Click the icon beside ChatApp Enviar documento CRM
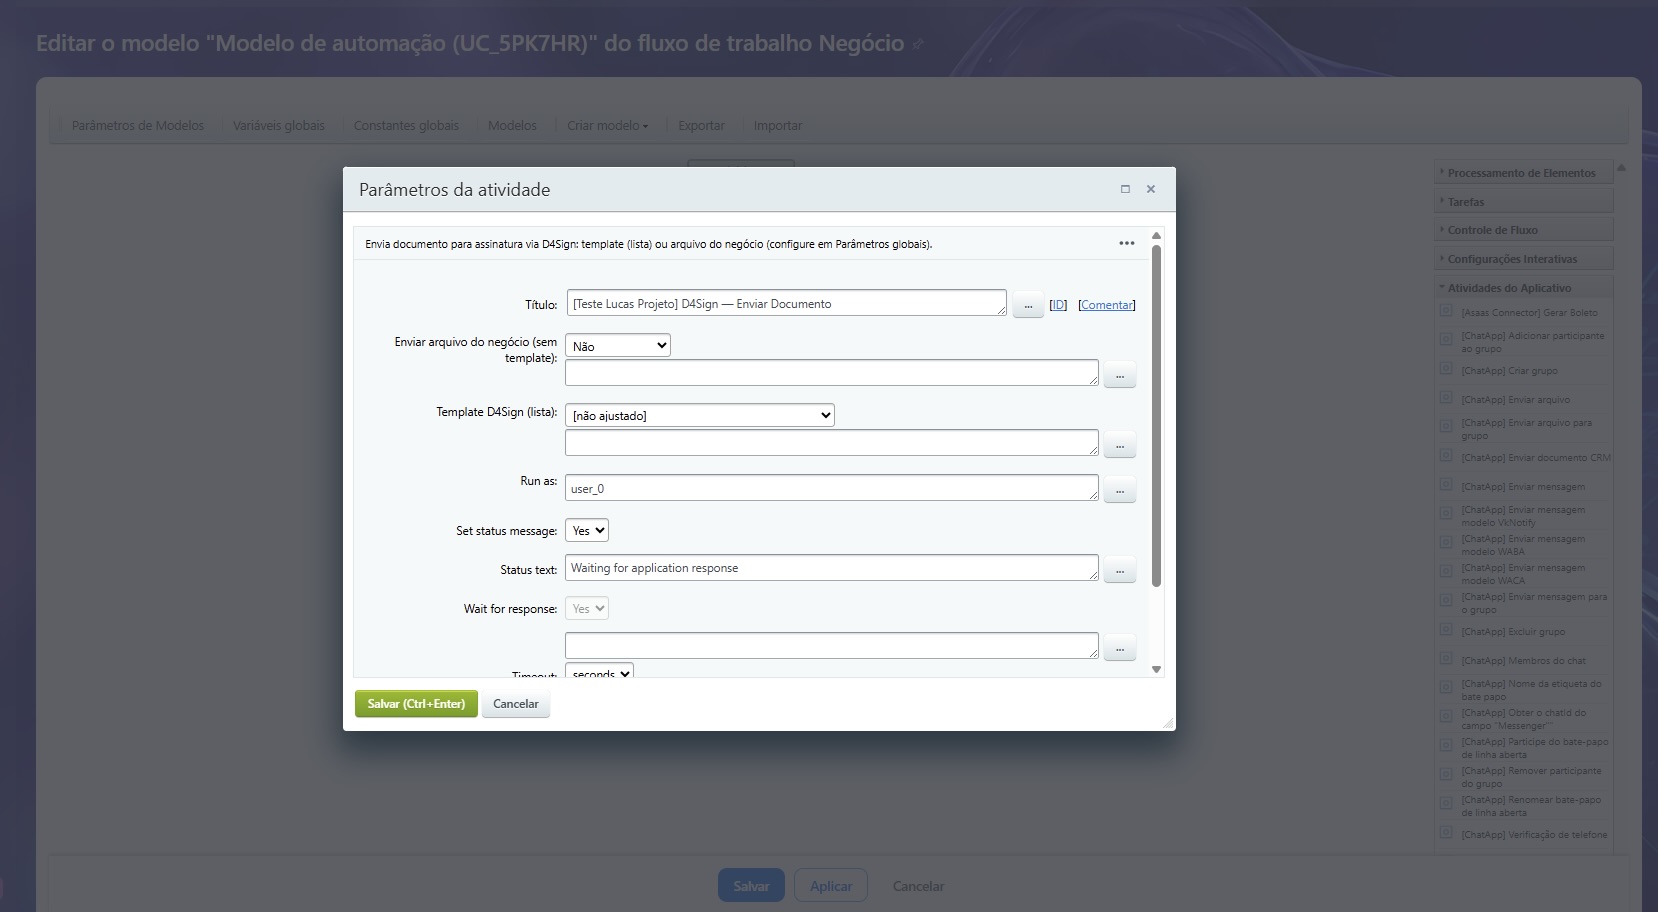1658x912 pixels. [x=1446, y=456]
